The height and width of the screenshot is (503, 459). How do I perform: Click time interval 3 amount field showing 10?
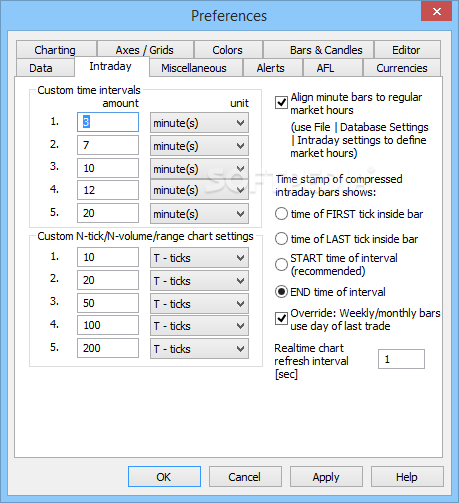[108, 168]
